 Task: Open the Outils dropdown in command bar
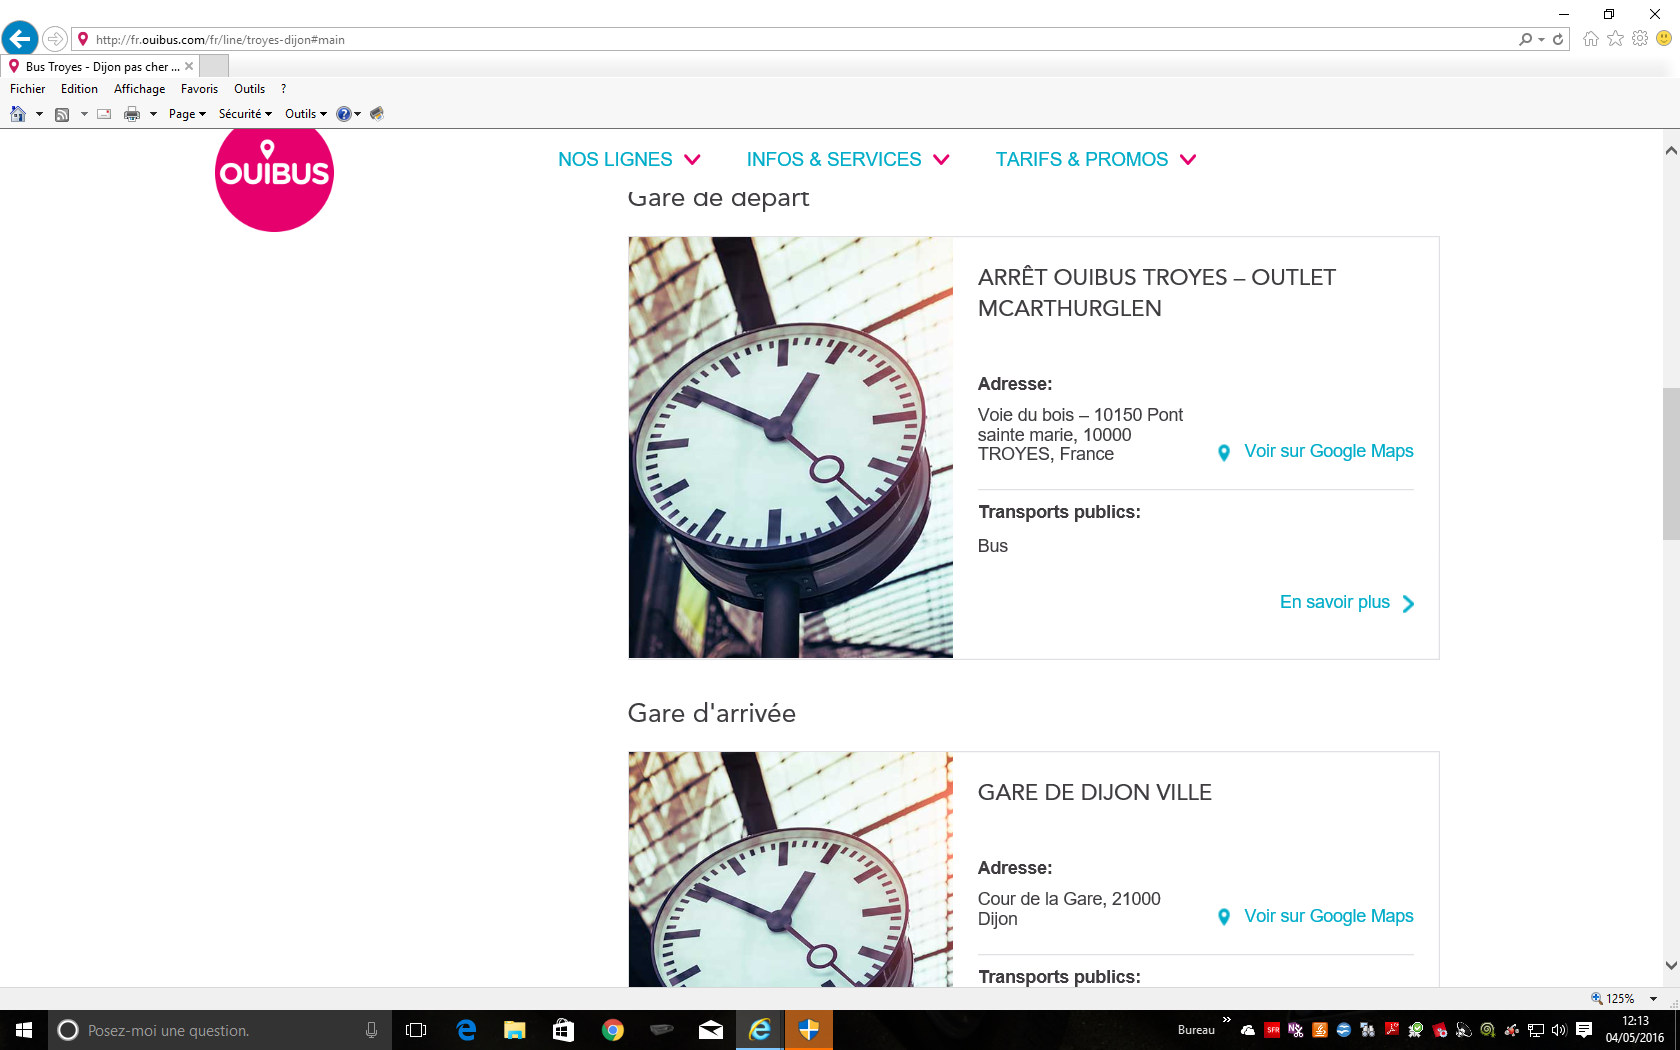click(x=306, y=114)
